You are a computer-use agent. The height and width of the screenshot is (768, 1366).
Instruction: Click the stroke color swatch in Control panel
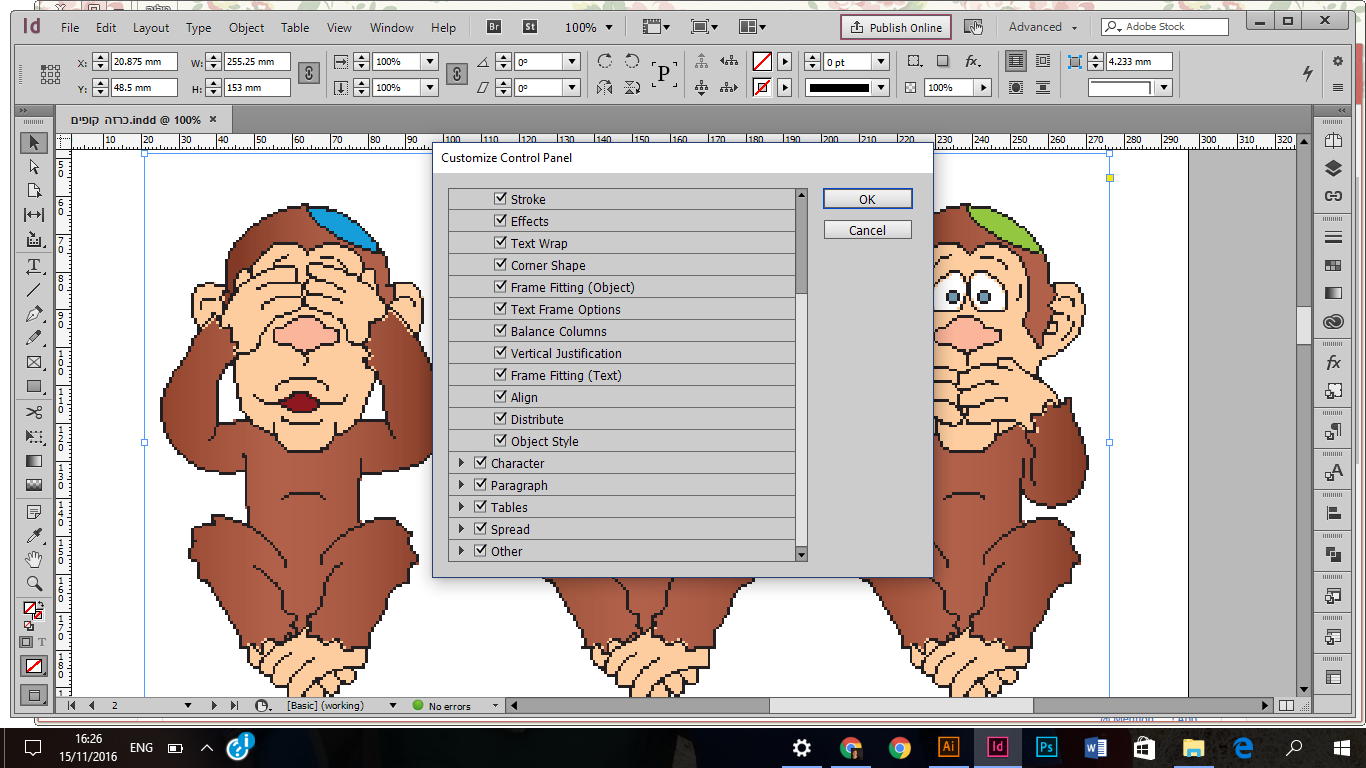(x=762, y=88)
